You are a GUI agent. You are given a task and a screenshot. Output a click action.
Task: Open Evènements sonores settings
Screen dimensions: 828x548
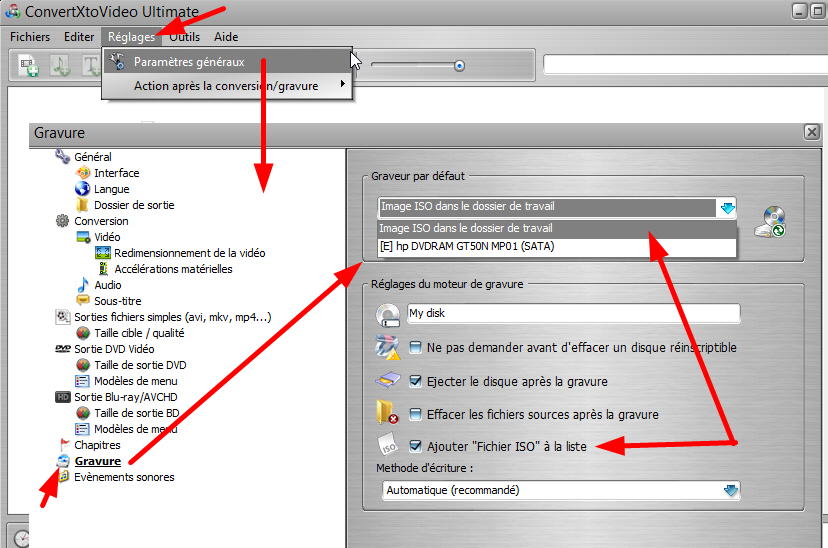[124, 477]
